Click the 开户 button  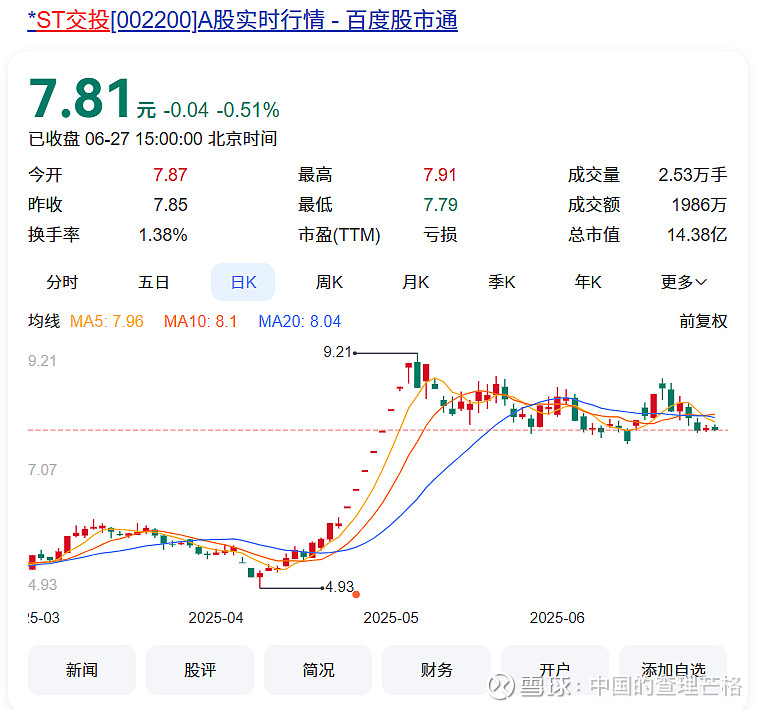pos(555,669)
